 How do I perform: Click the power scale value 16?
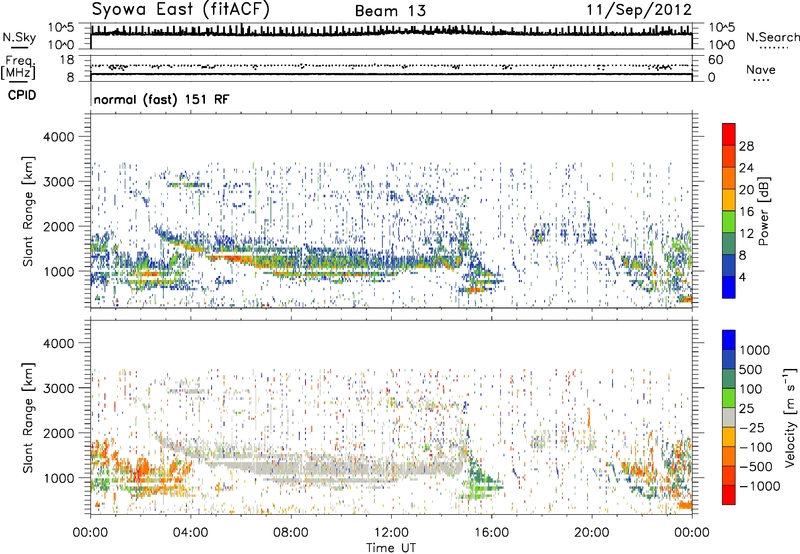(746, 212)
